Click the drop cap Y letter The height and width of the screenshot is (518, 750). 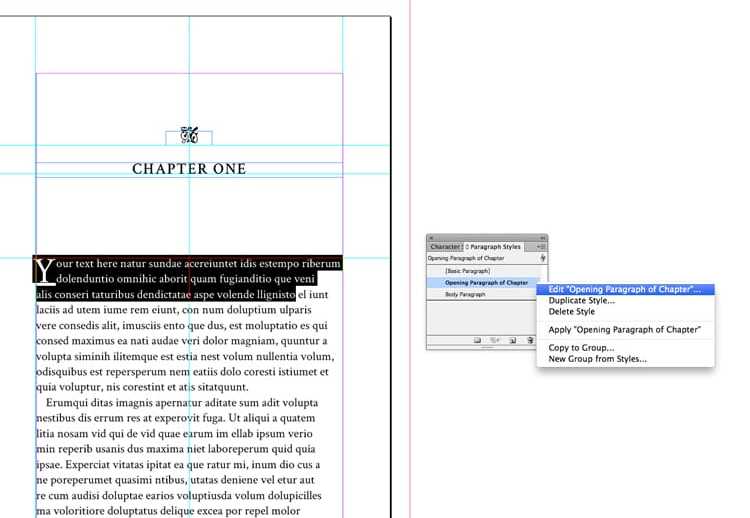point(44,271)
